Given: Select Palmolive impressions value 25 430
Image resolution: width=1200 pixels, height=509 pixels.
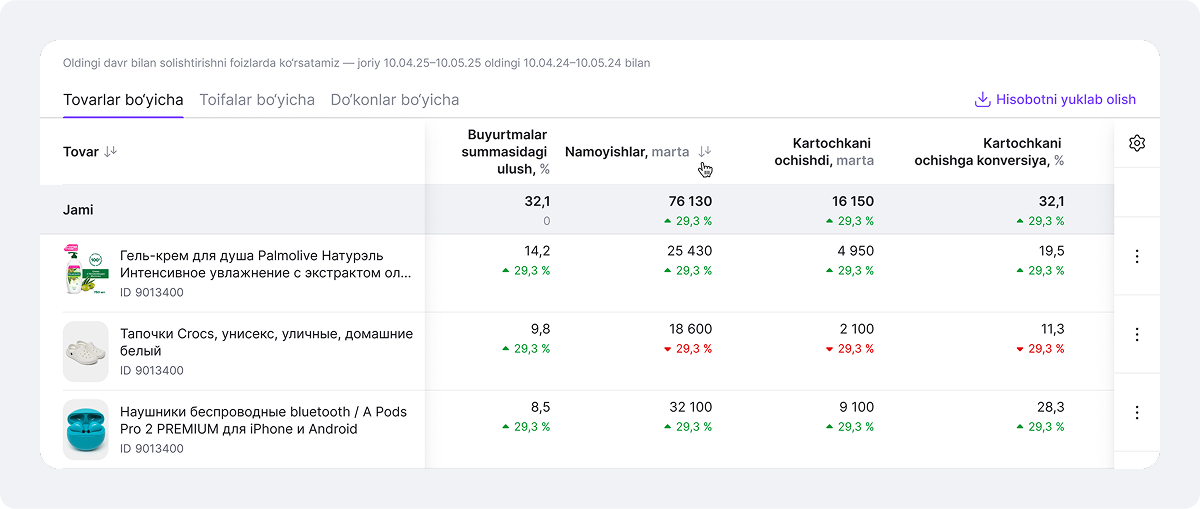Looking at the screenshot, I should pyautogui.click(x=689, y=251).
